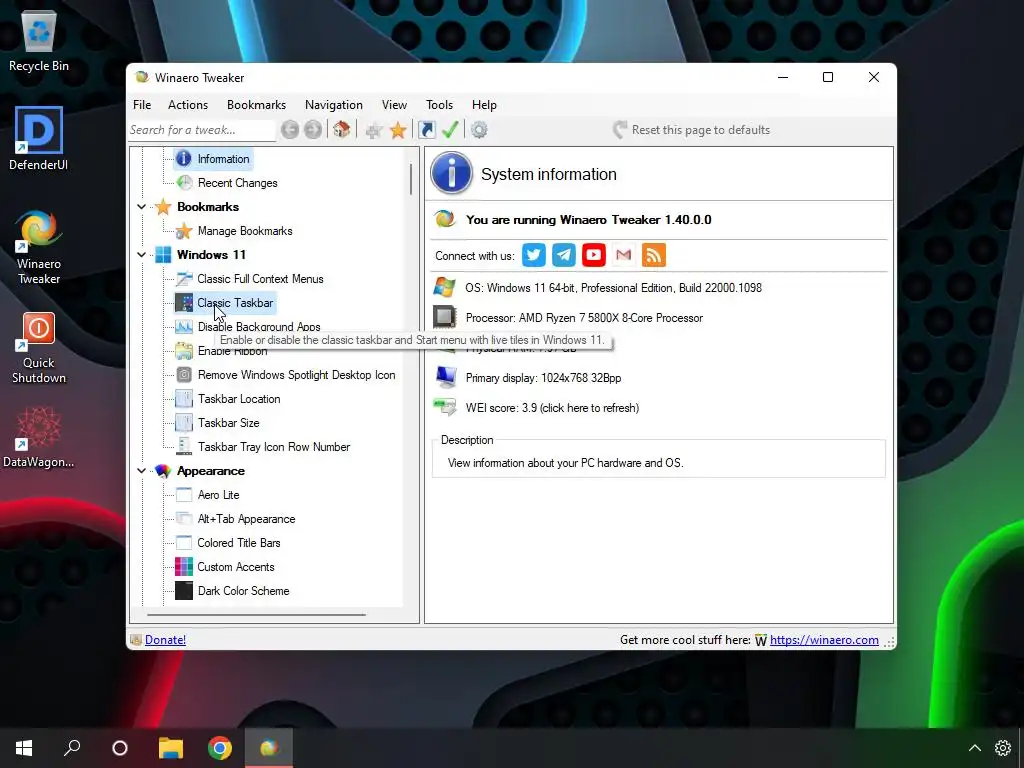The height and width of the screenshot is (768, 1024).
Task: Open the Help menu
Action: coord(484,104)
